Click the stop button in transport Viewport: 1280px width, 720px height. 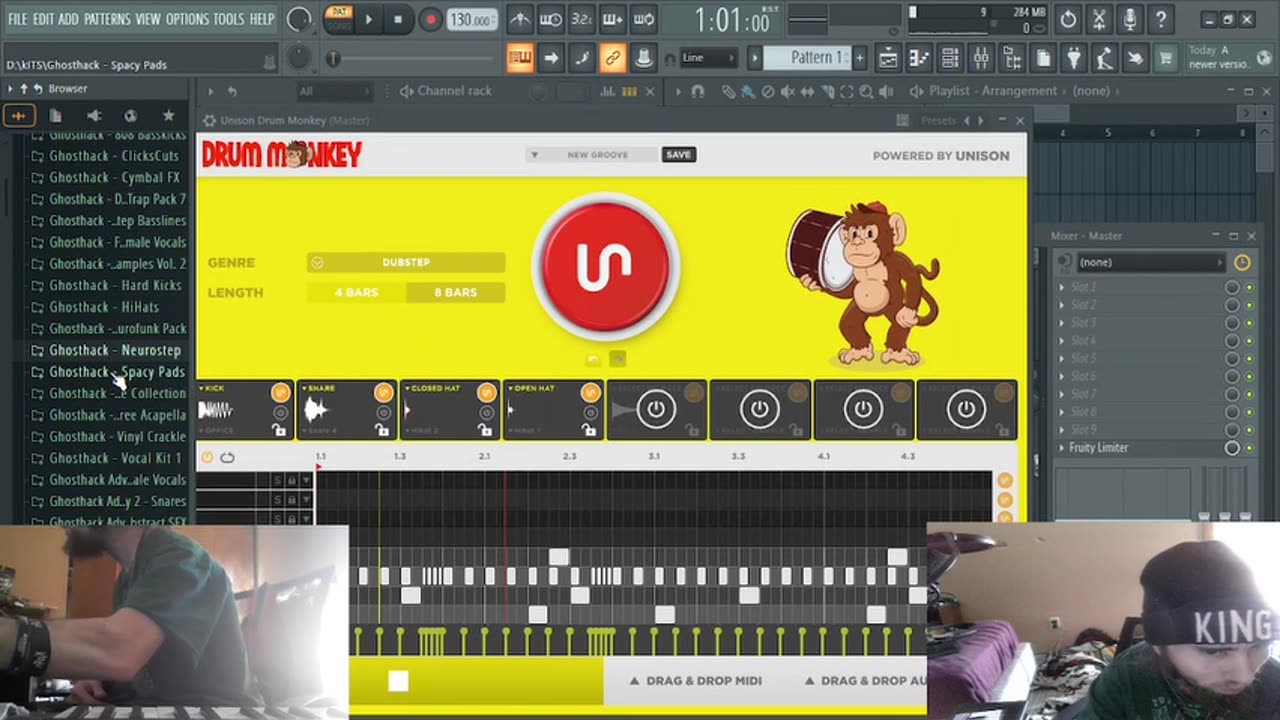(x=398, y=19)
